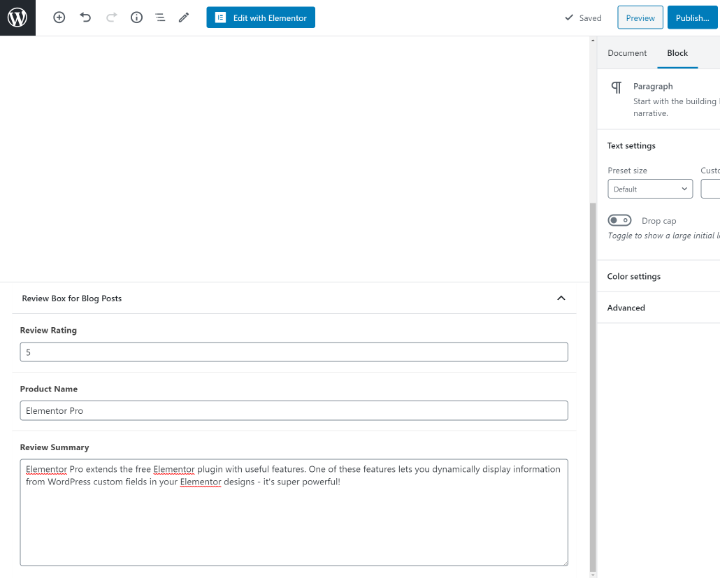Add a block with the plus icon

point(59,17)
